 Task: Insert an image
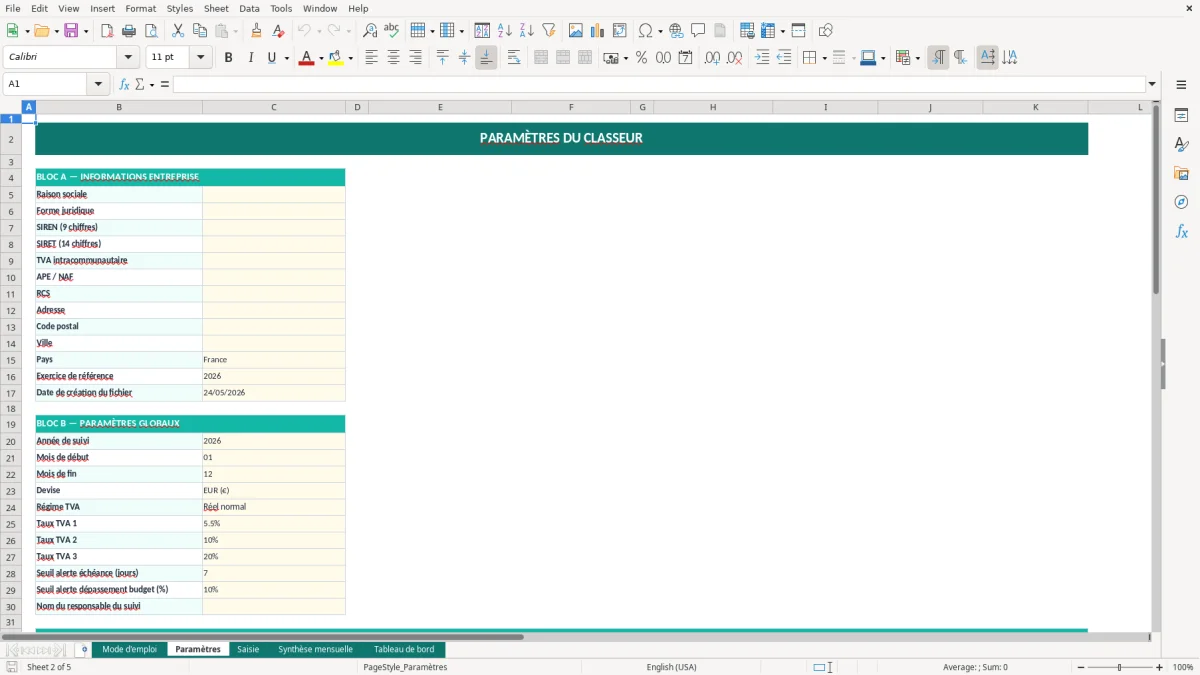[576, 31]
